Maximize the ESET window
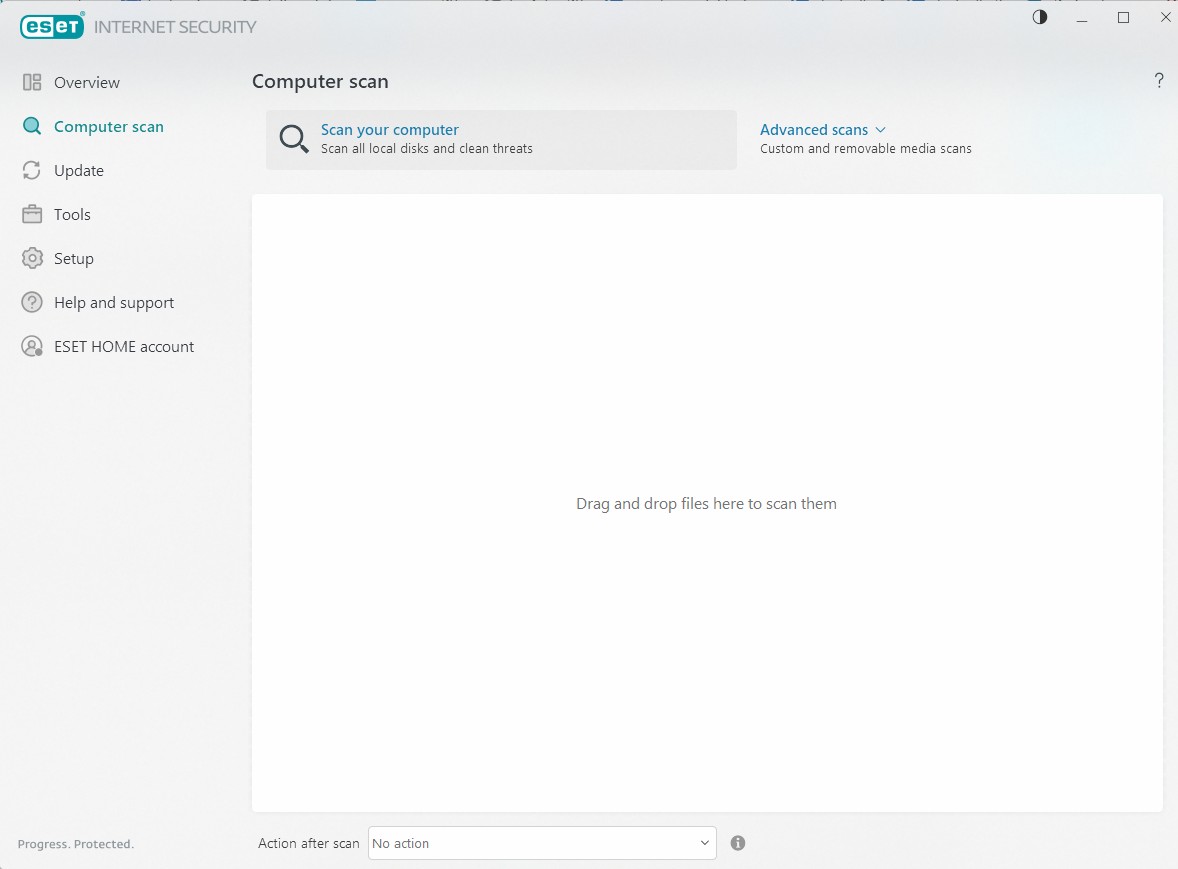The image size is (1178, 869). (x=1124, y=17)
